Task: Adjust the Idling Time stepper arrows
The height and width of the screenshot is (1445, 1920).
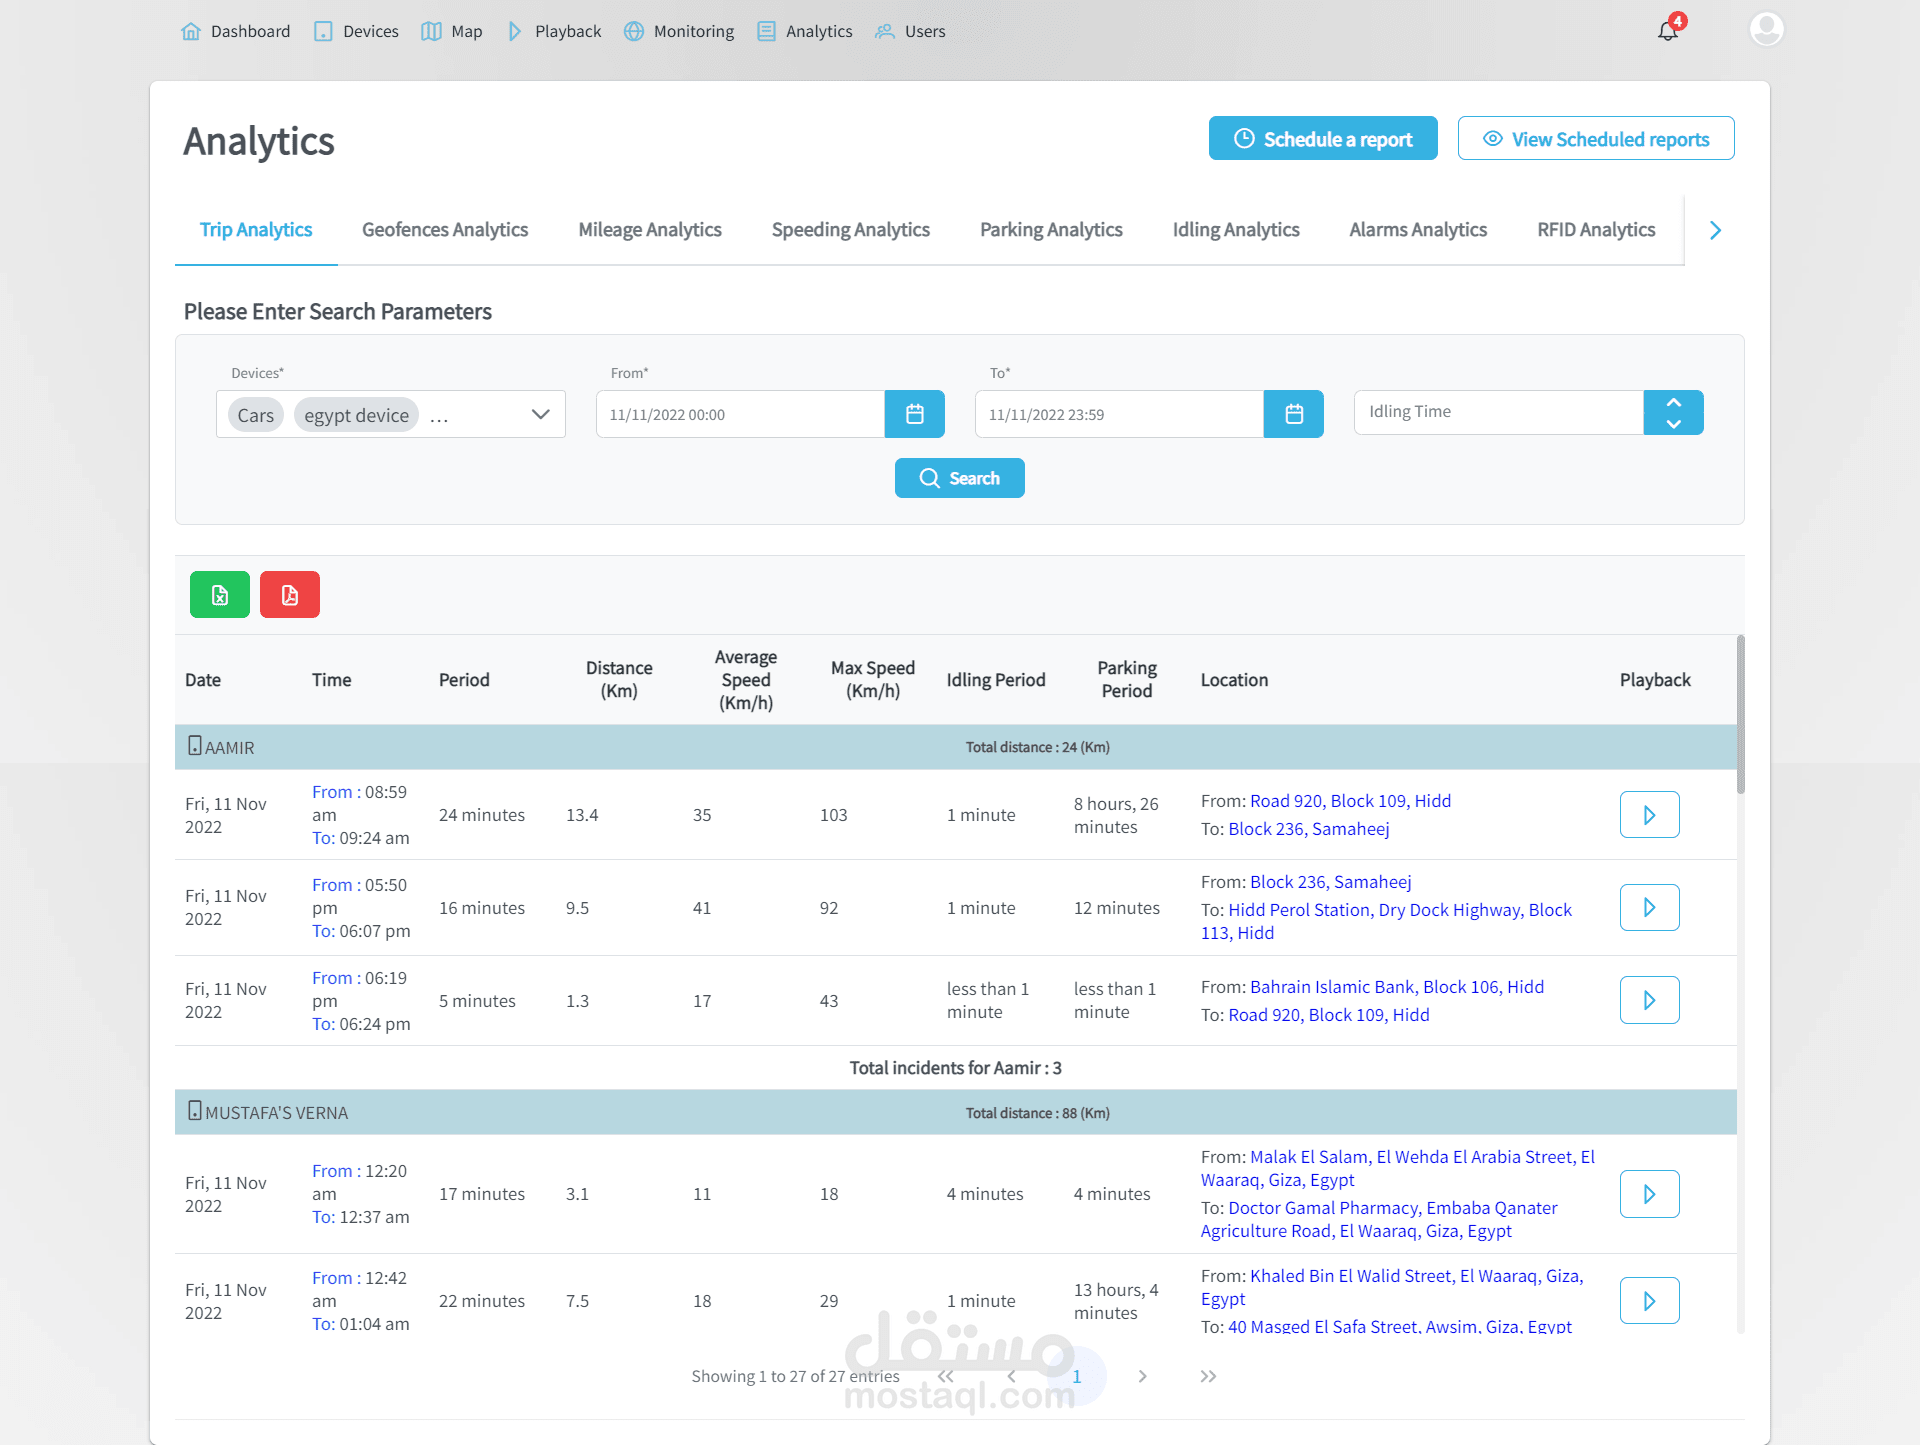Action: [x=1673, y=412]
